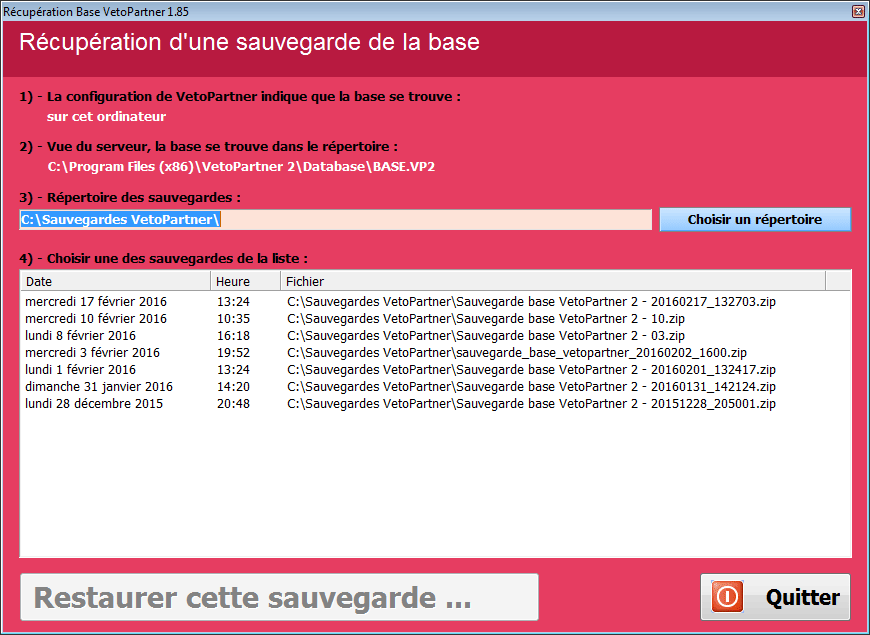870x635 pixels.
Task: Focus the backup directory path field
Action: [336, 220]
